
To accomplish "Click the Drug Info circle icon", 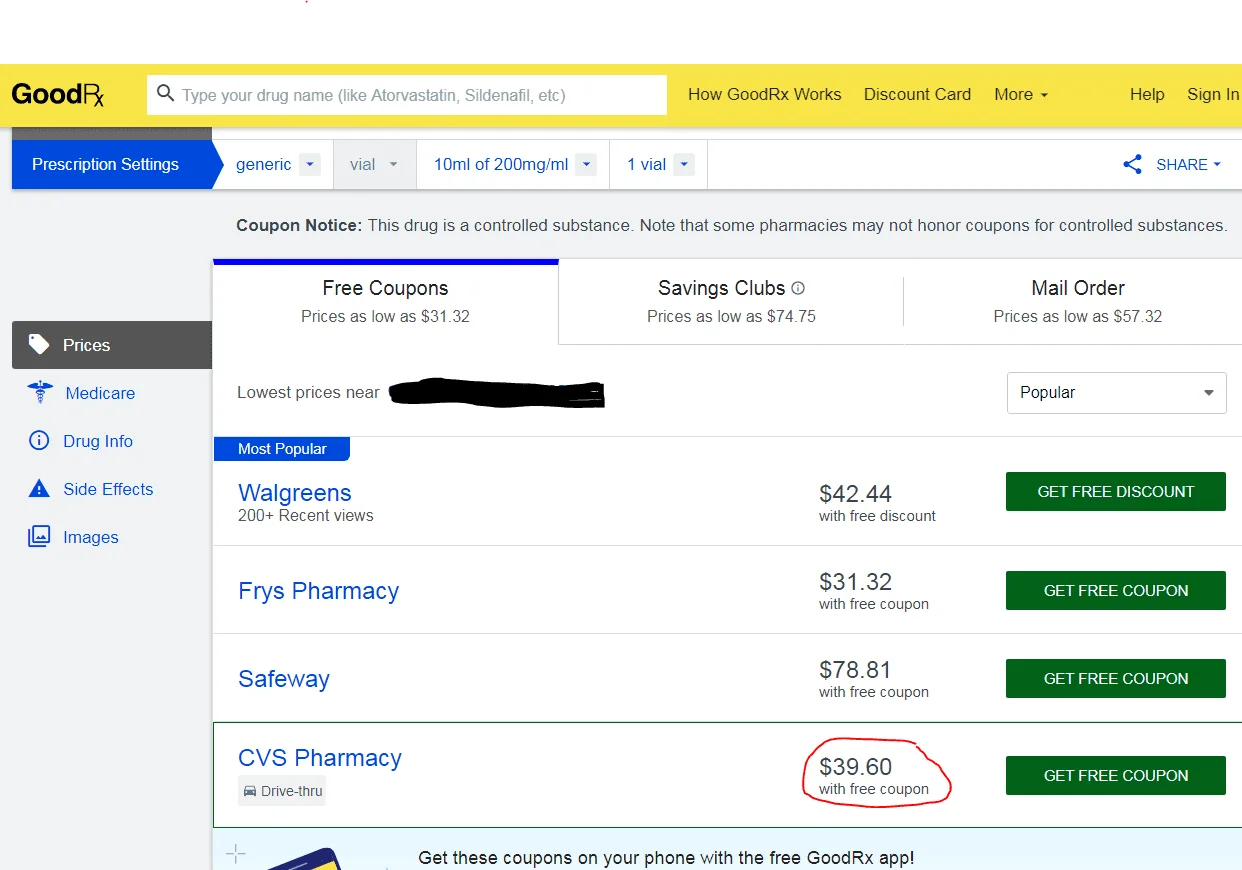I will tap(39, 441).
